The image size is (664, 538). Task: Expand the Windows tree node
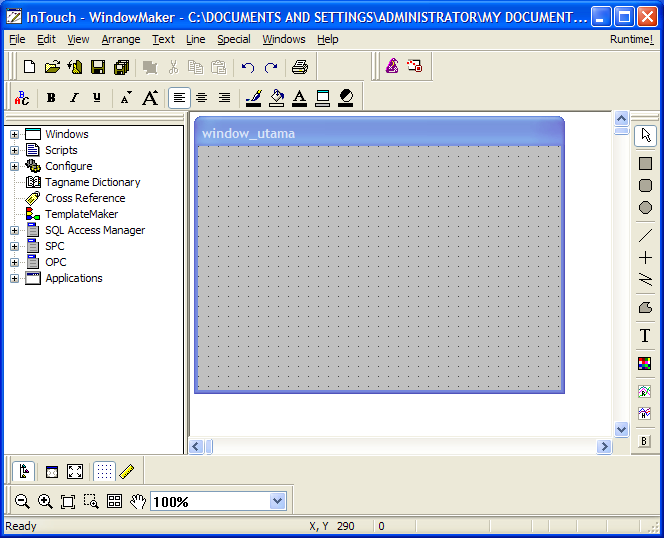(x=14, y=134)
